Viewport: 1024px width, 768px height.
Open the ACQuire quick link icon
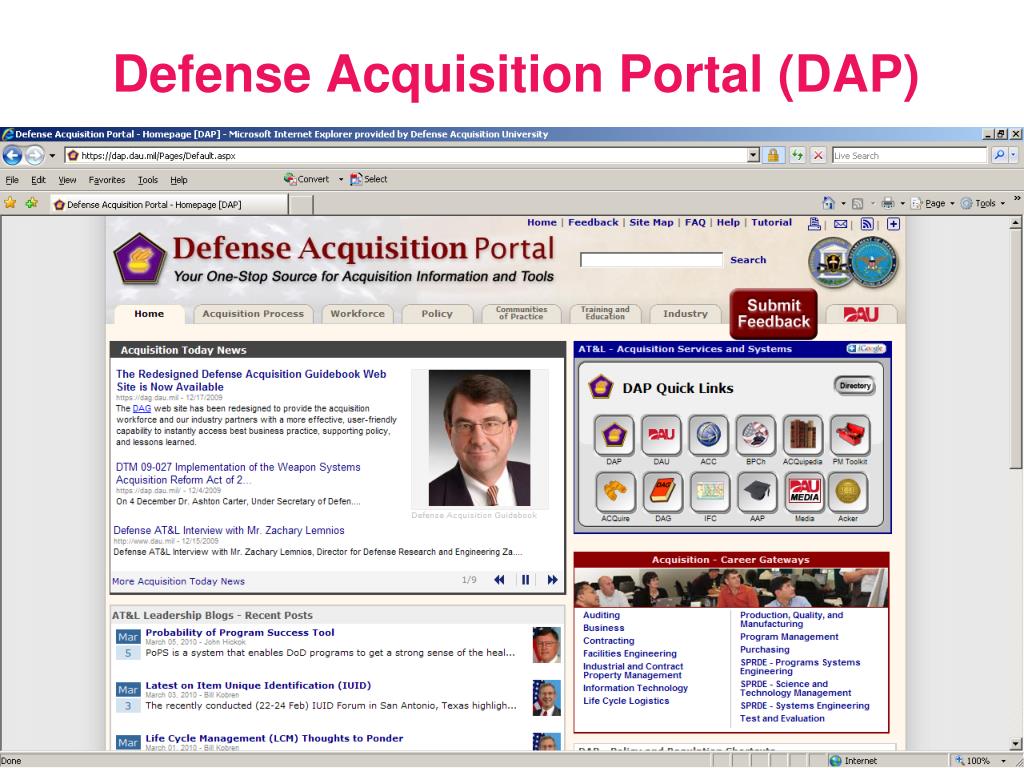[x=615, y=492]
